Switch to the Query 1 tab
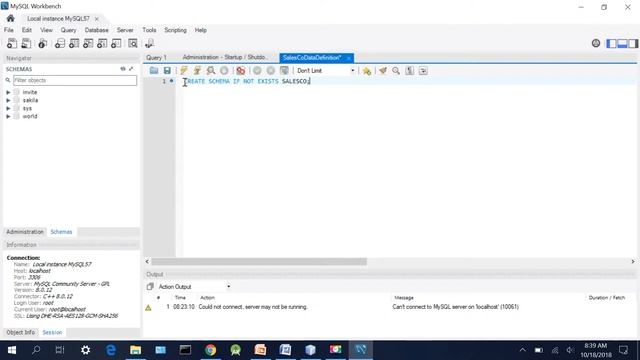 coord(156,58)
